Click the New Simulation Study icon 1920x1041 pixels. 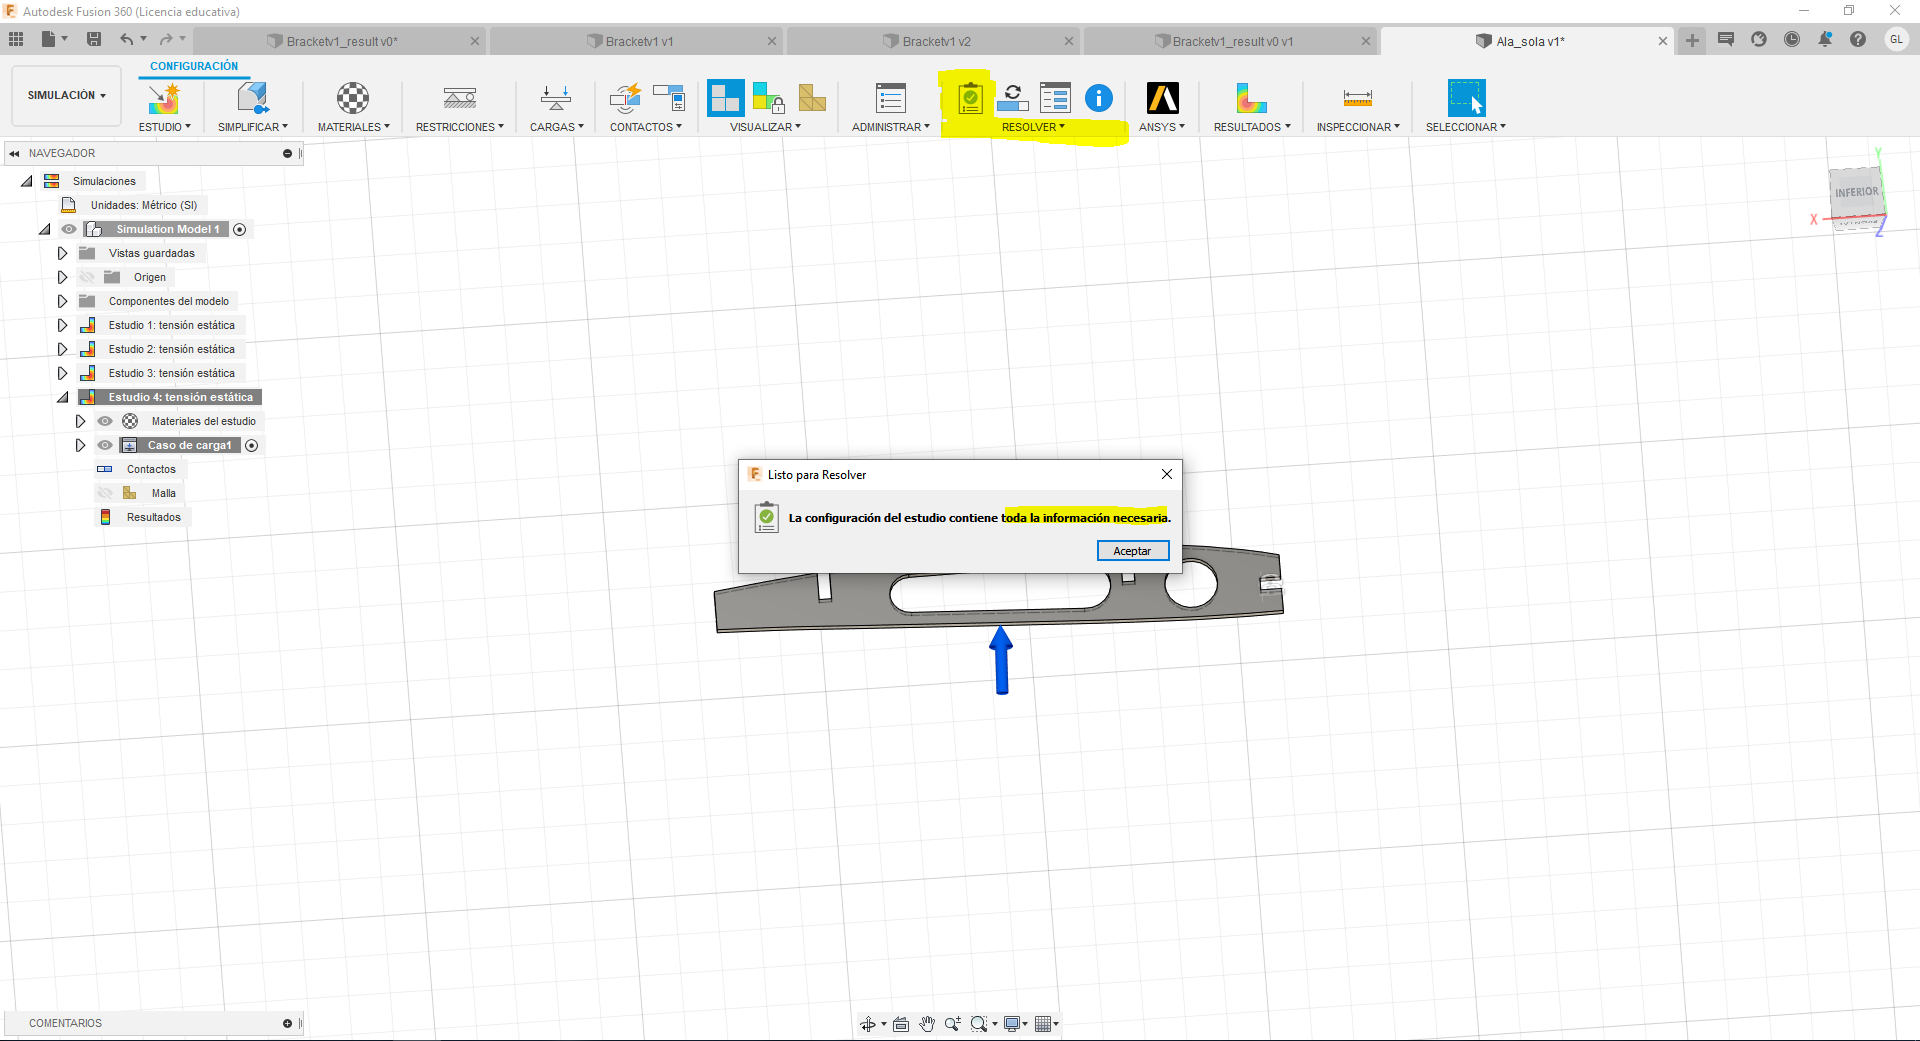click(163, 98)
